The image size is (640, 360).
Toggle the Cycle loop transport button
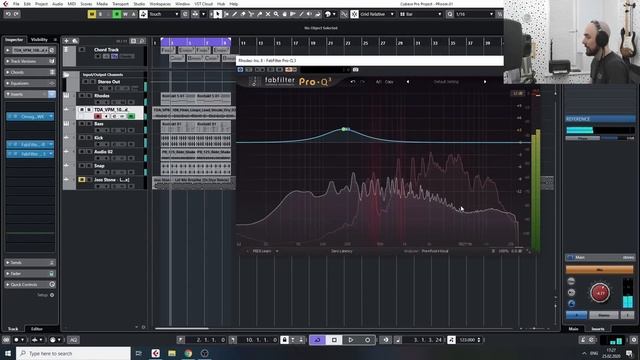317,340
